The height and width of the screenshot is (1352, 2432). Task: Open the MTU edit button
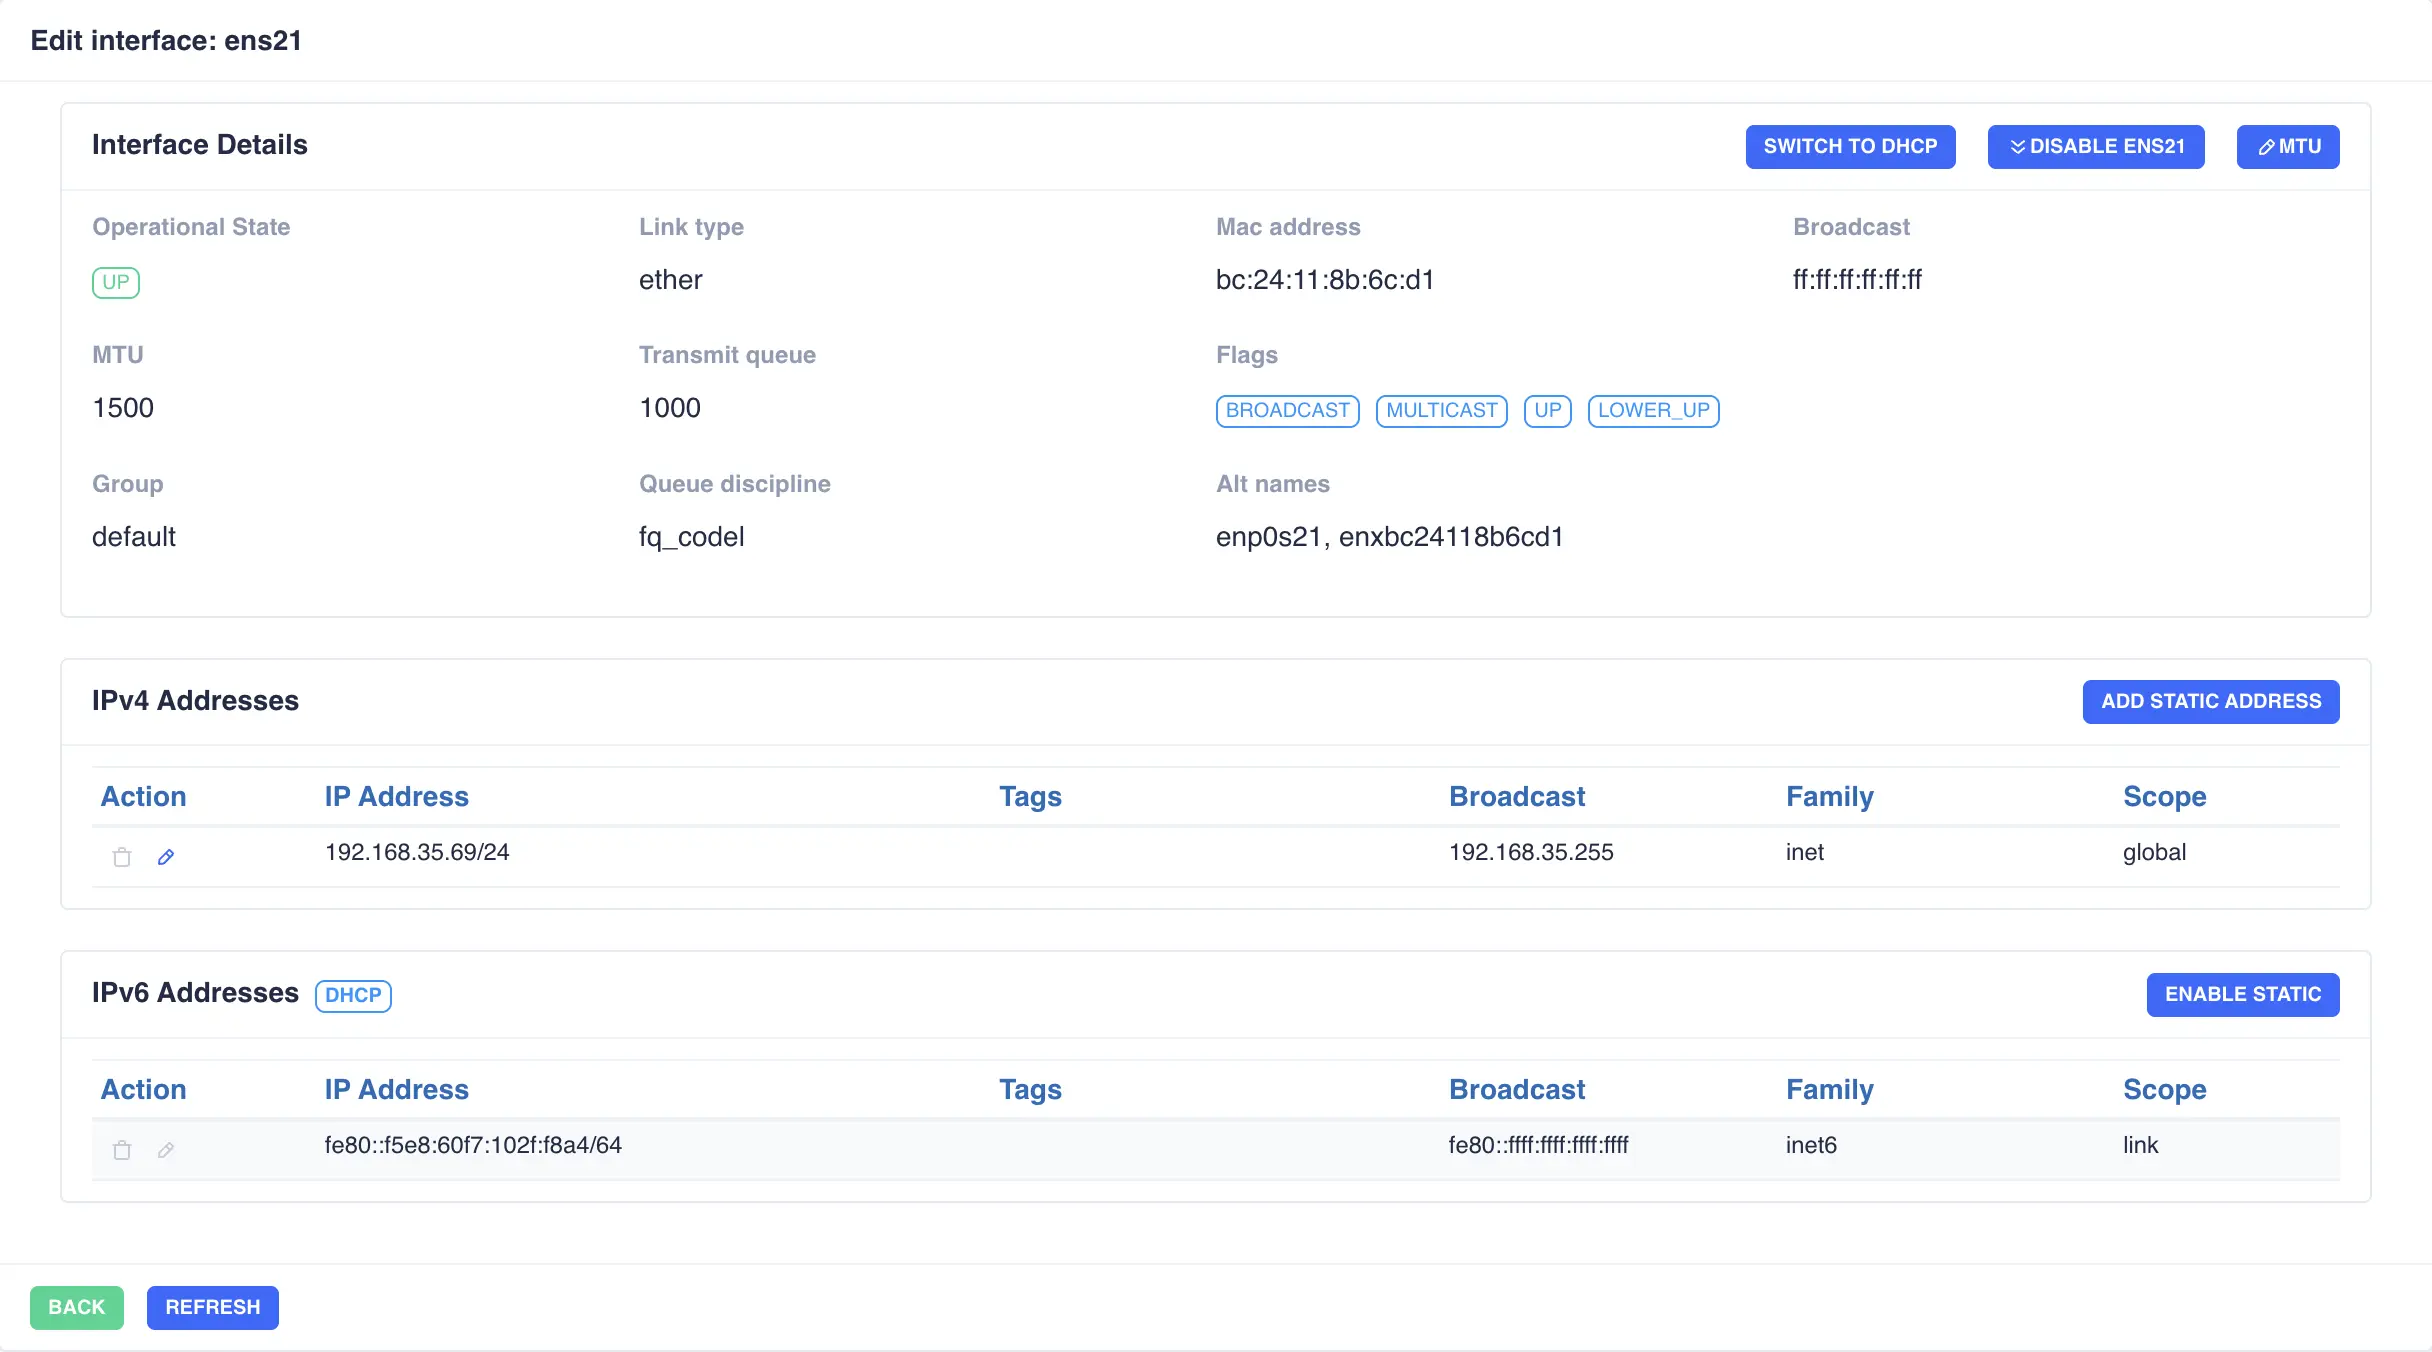(2288, 147)
